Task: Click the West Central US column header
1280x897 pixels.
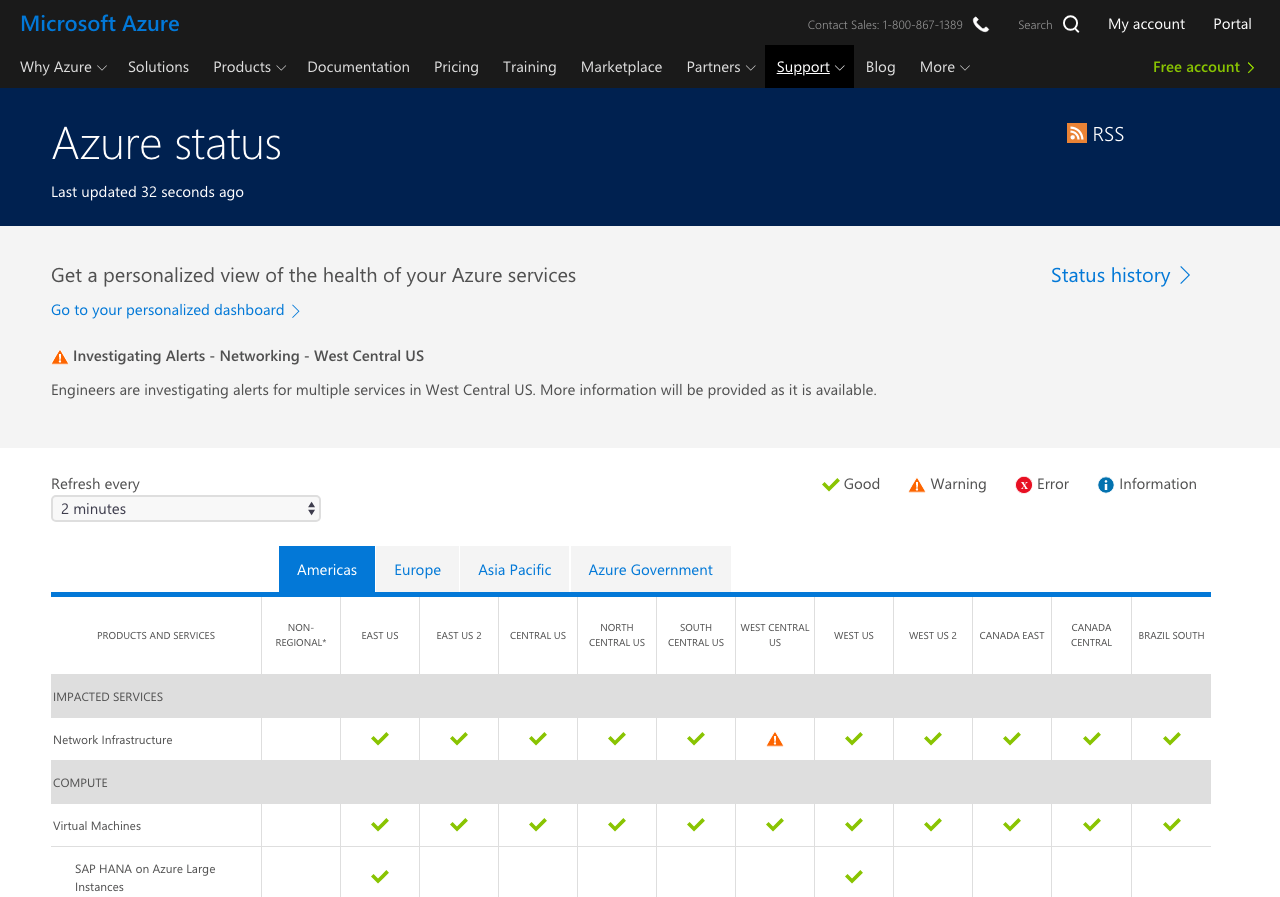Action: (x=775, y=635)
